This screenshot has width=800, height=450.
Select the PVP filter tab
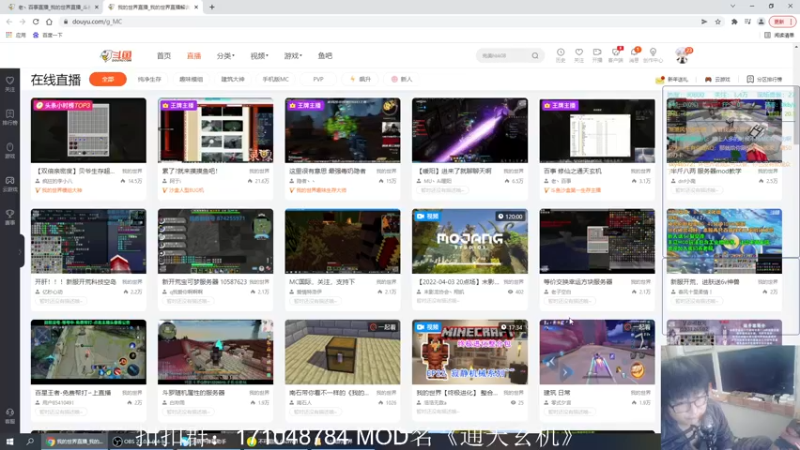318,79
